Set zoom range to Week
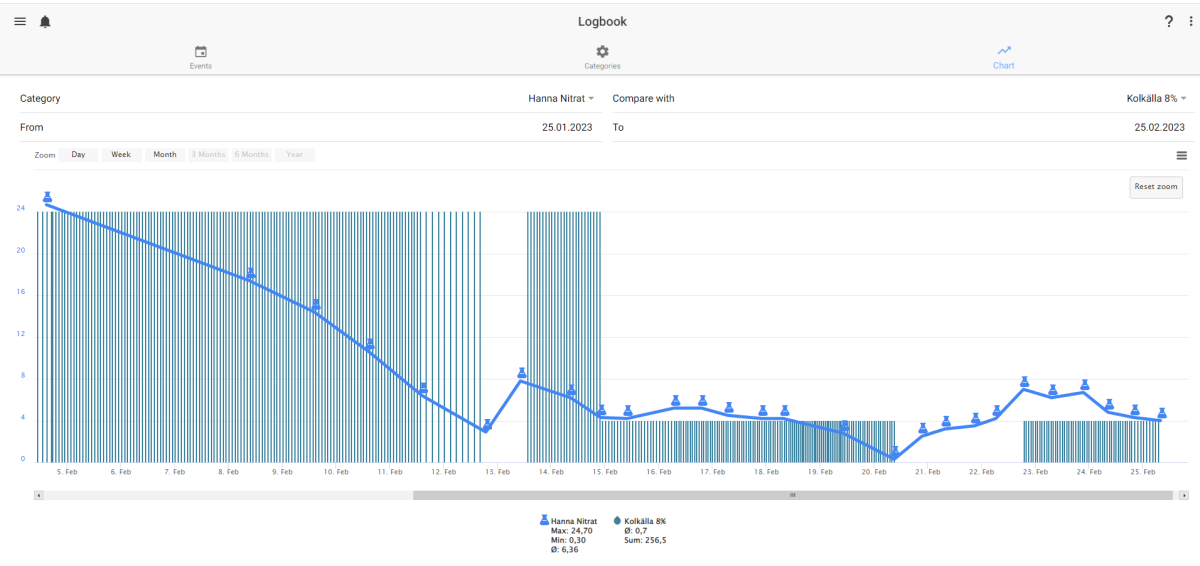 121,155
